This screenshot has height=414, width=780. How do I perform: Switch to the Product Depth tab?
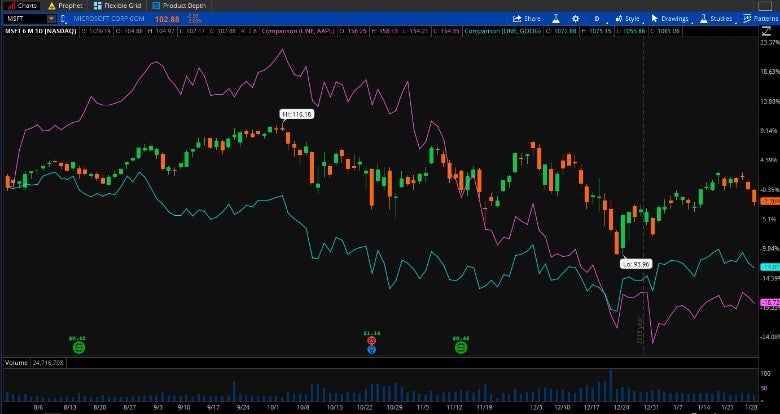(179, 5)
